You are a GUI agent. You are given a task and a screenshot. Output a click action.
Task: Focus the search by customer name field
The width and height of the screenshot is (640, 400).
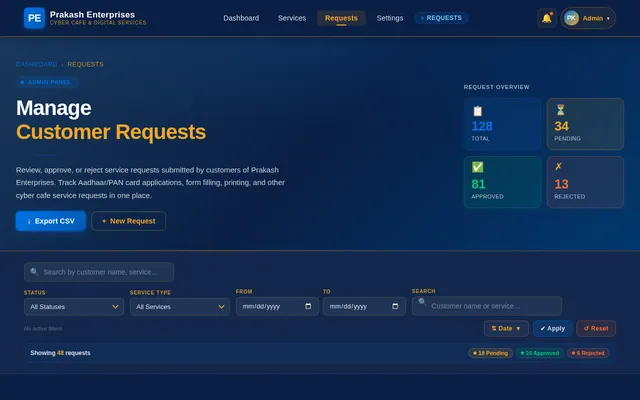[99, 272]
